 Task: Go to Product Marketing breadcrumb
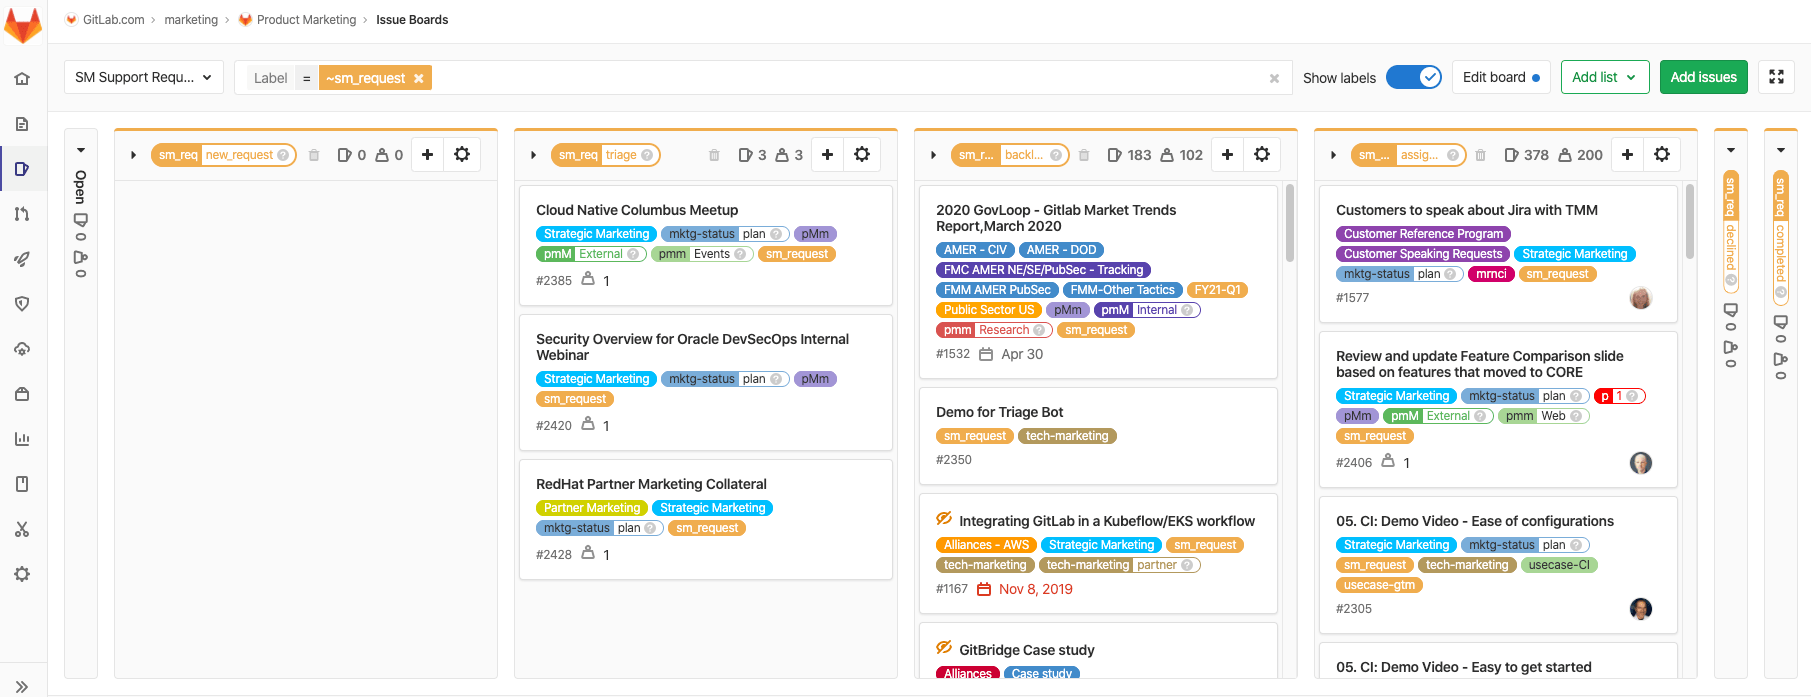point(306,20)
